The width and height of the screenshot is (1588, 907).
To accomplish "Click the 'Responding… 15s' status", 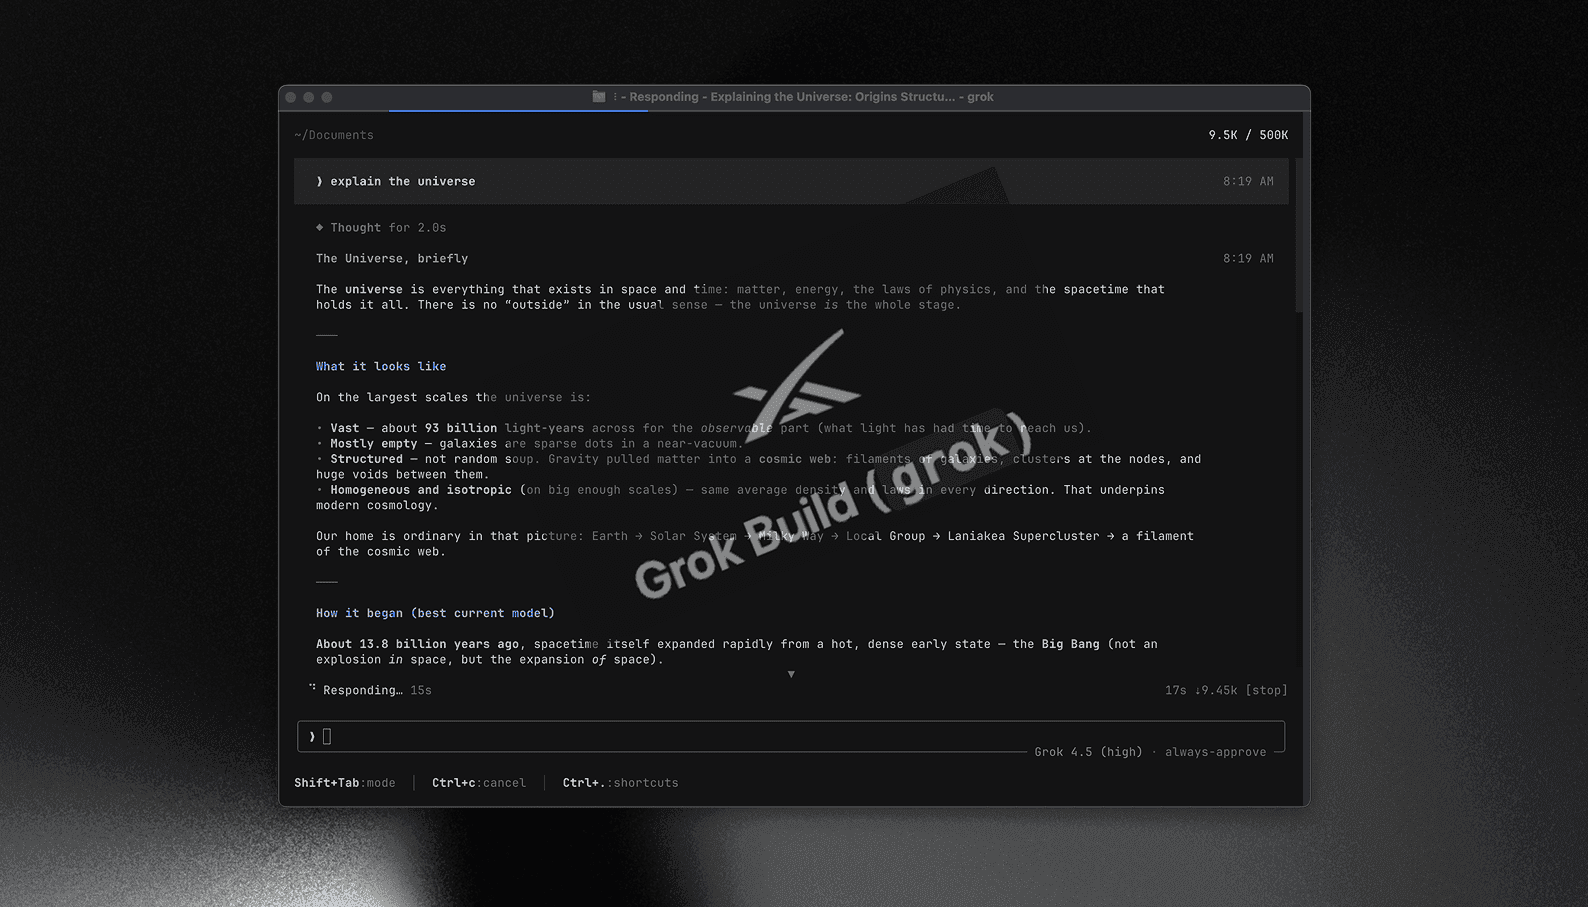I will [x=377, y=690].
